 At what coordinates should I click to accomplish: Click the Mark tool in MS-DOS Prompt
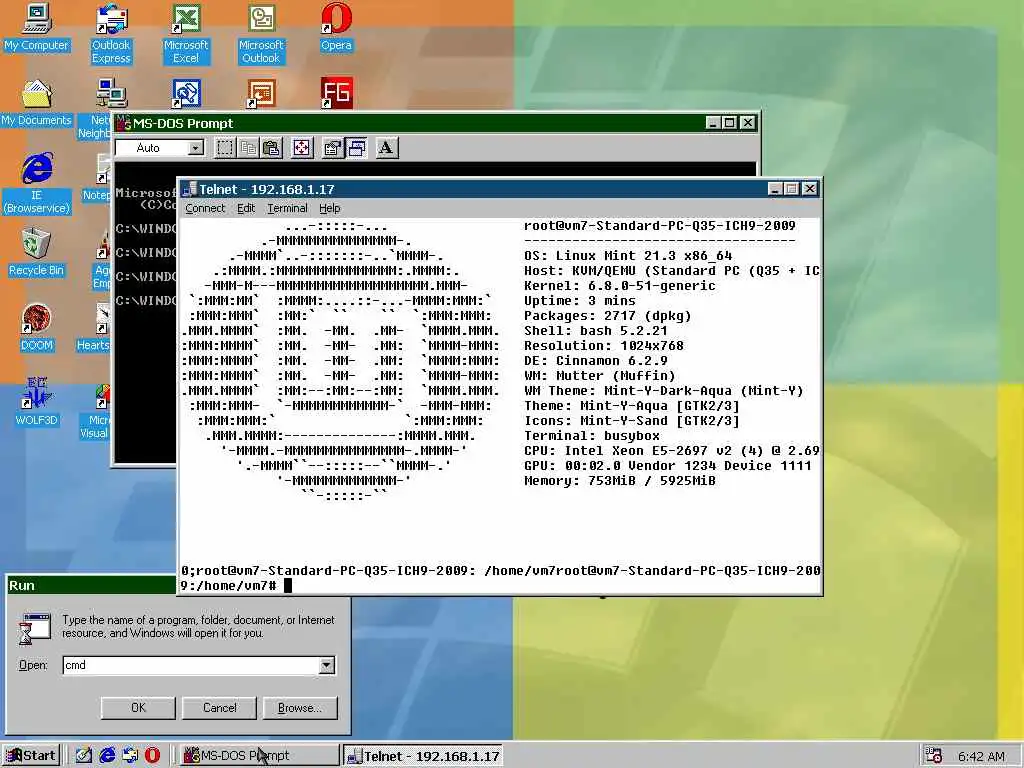(x=225, y=148)
